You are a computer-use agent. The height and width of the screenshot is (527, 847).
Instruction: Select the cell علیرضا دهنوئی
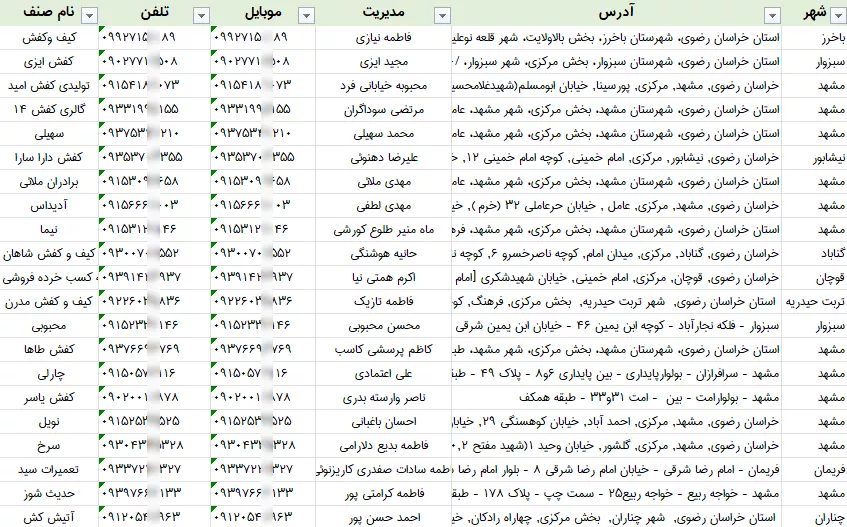384,158
